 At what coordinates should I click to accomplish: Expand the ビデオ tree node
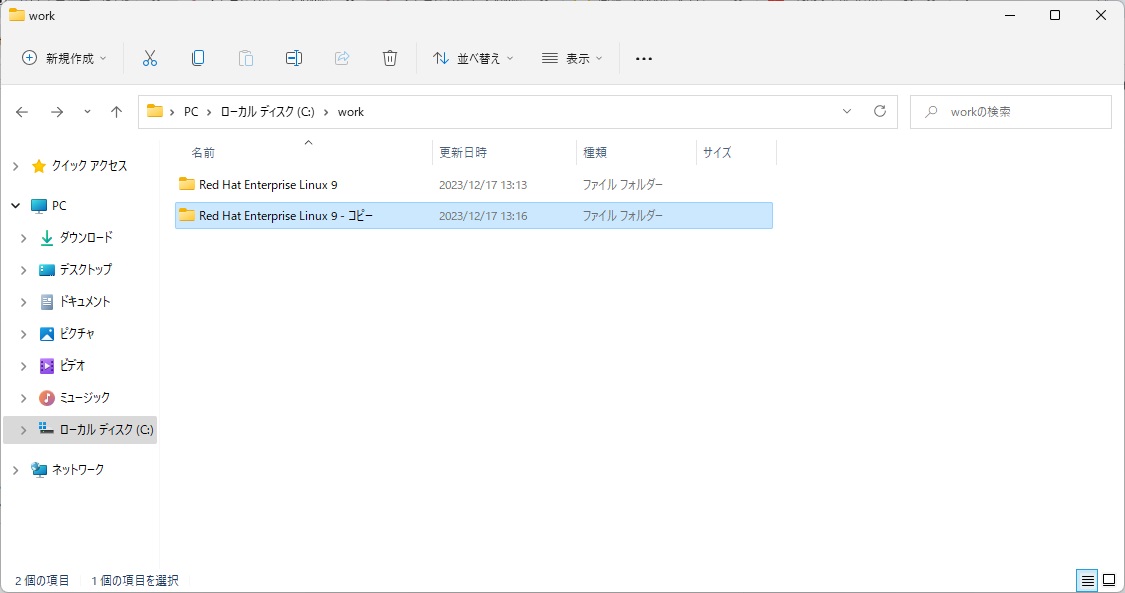24,366
